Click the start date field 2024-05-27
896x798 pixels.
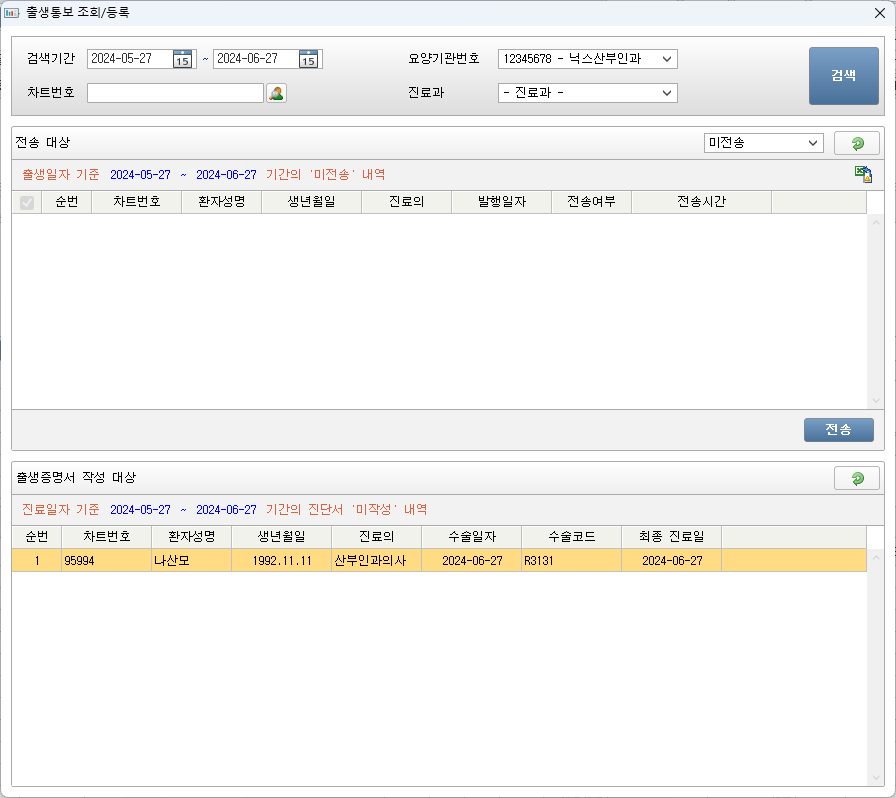[129, 59]
